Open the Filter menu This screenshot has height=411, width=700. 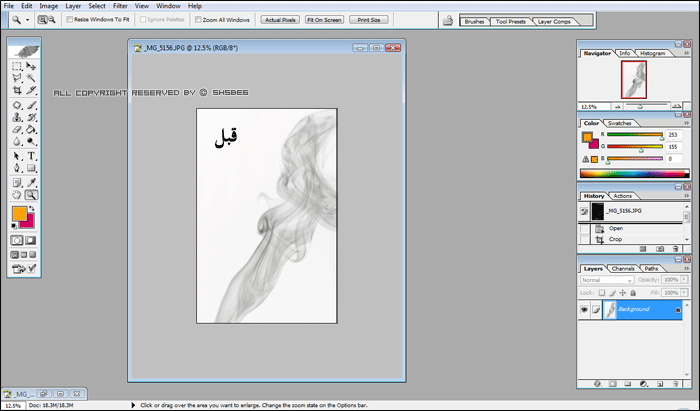tap(120, 6)
